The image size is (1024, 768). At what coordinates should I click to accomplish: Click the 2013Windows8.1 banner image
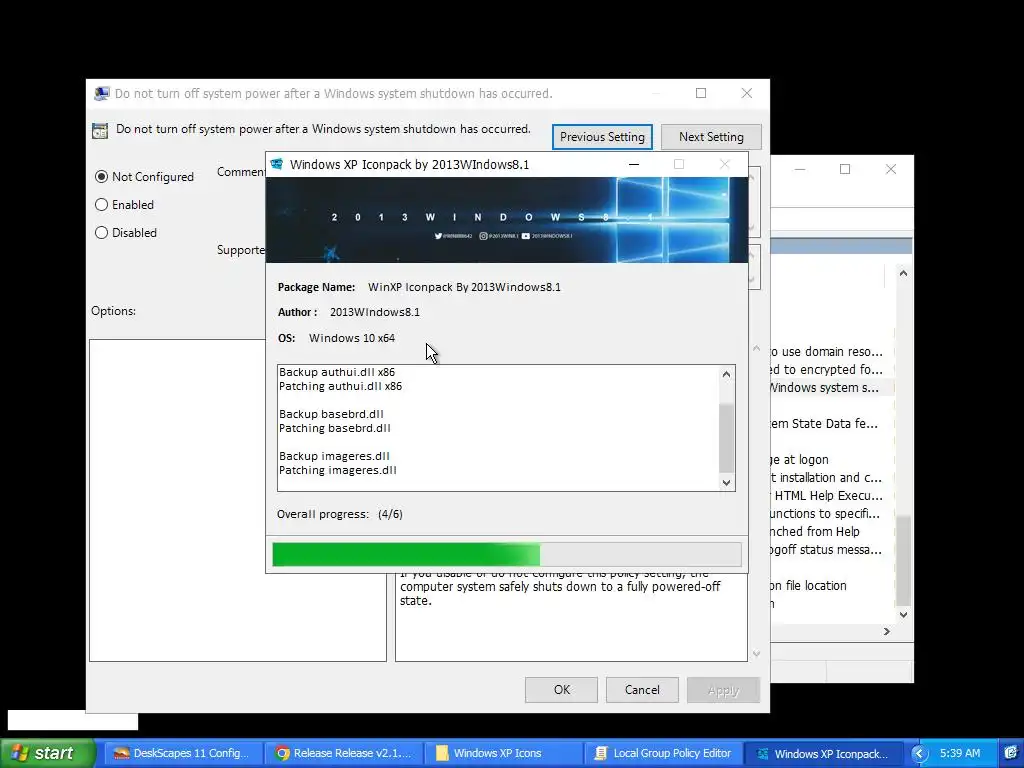(507, 220)
